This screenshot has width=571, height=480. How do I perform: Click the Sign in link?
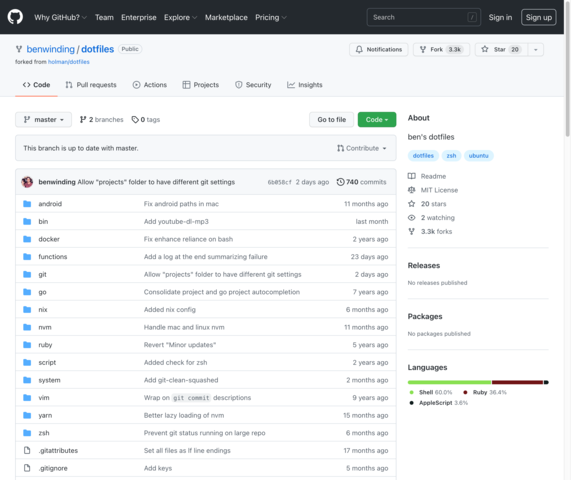[500, 17]
